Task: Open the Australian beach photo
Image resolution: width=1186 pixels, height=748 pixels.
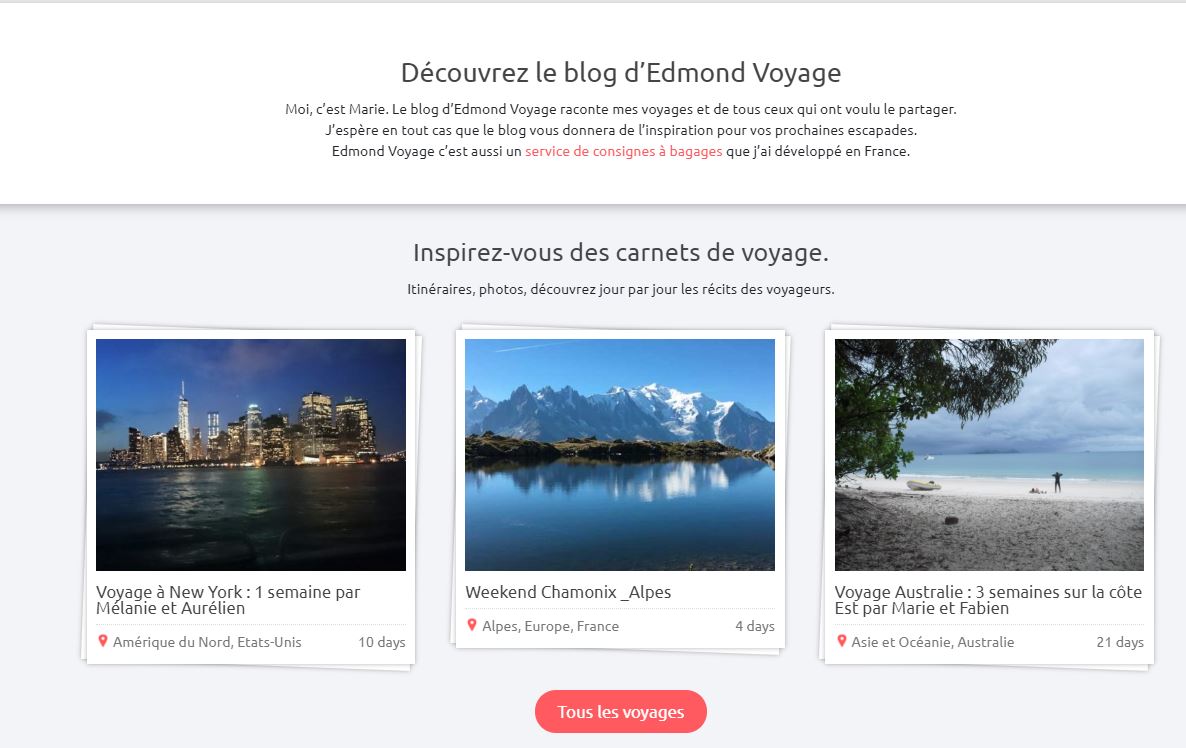Action: (x=989, y=455)
